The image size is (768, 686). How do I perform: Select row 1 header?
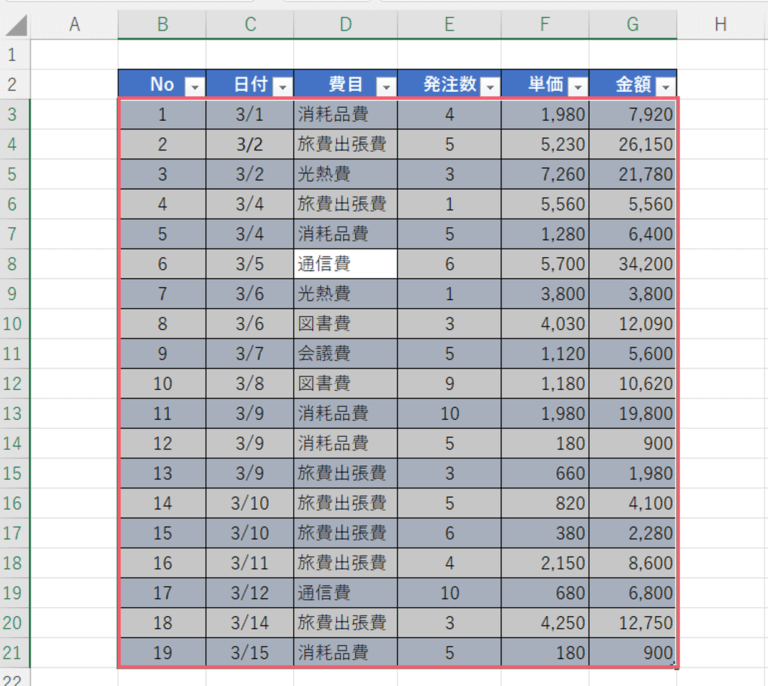pyautogui.click(x=13, y=54)
